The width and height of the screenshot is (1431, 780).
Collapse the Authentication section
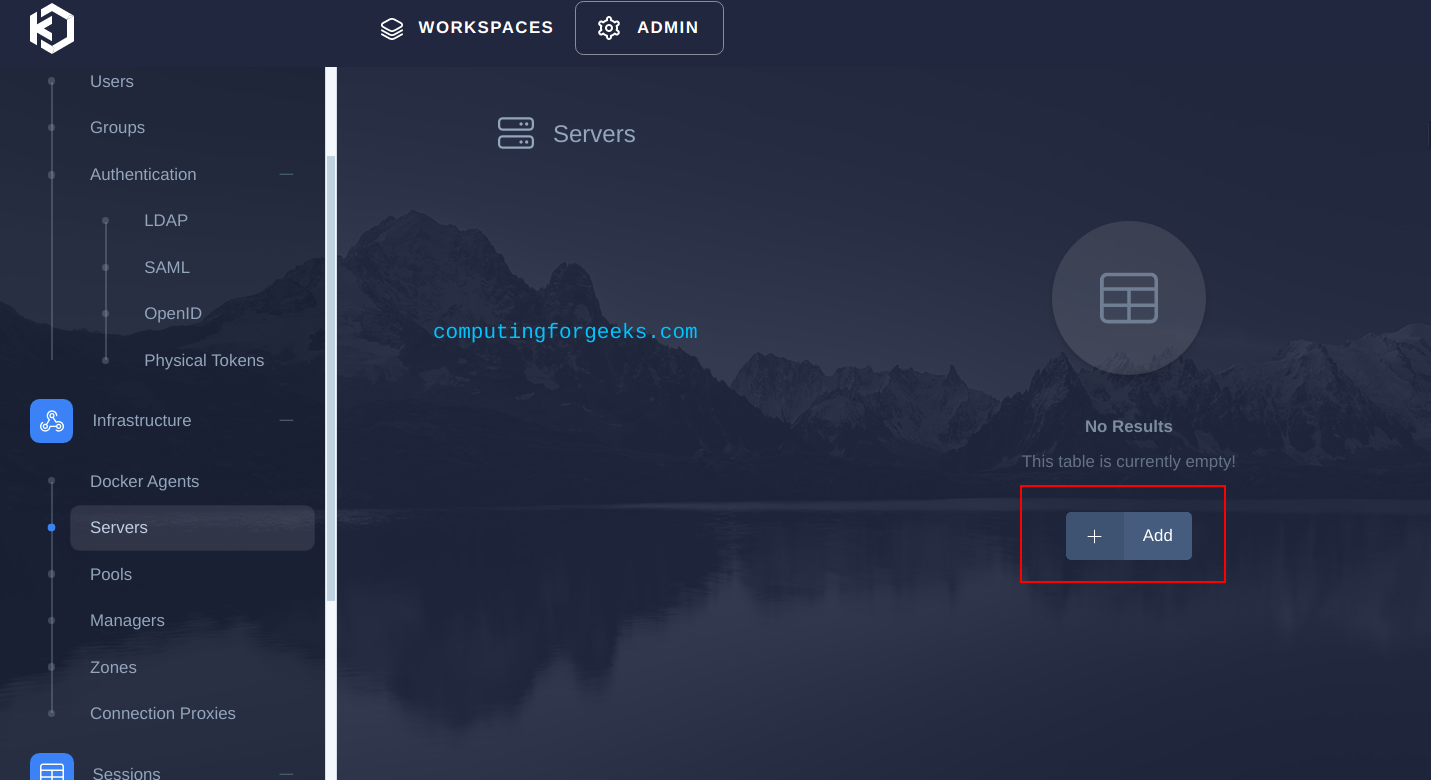pyautogui.click(x=287, y=174)
